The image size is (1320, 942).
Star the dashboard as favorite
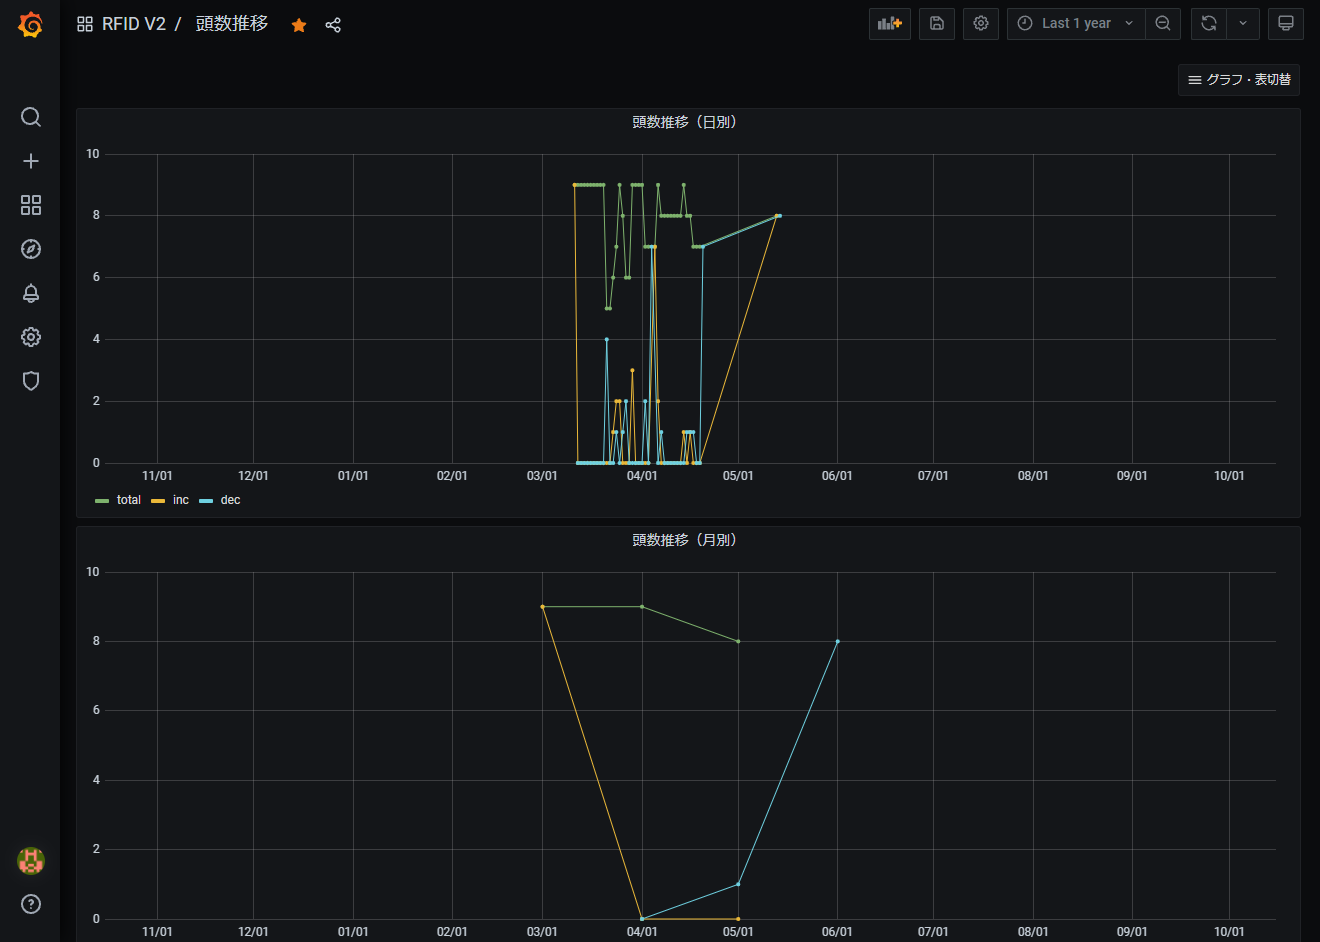point(299,25)
